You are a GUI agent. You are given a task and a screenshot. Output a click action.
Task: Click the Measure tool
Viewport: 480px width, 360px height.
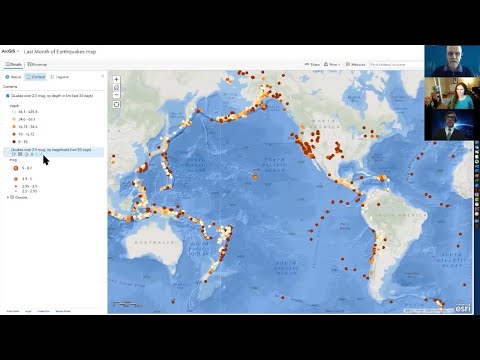tap(355, 64)
